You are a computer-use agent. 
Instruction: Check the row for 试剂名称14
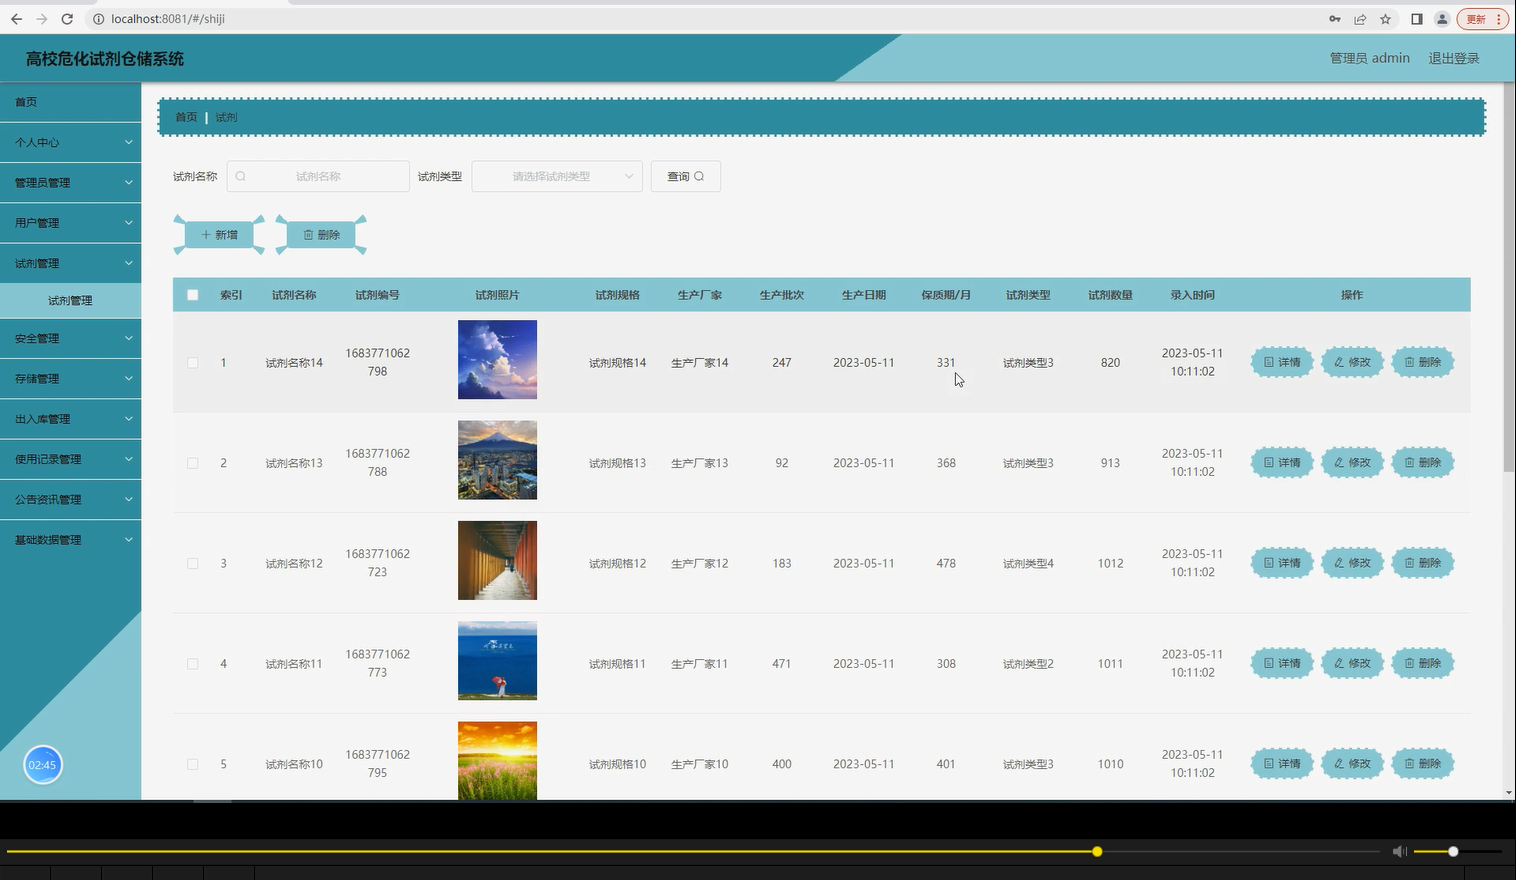click(193, 363)
